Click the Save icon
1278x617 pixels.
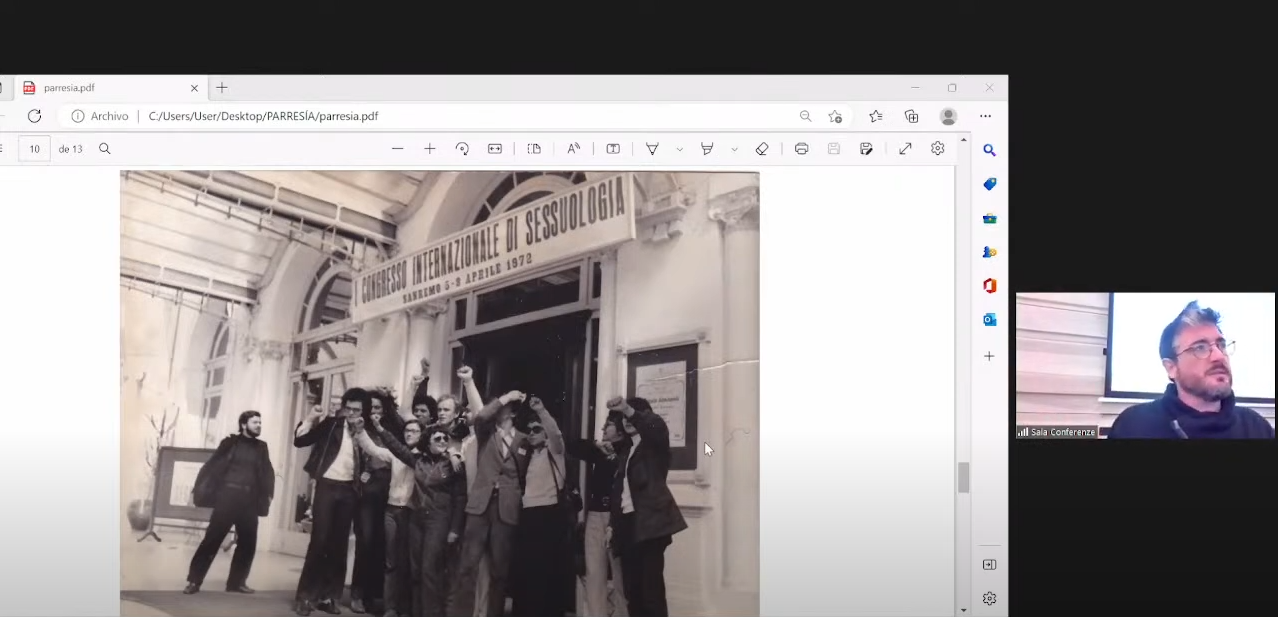(834, 149)
